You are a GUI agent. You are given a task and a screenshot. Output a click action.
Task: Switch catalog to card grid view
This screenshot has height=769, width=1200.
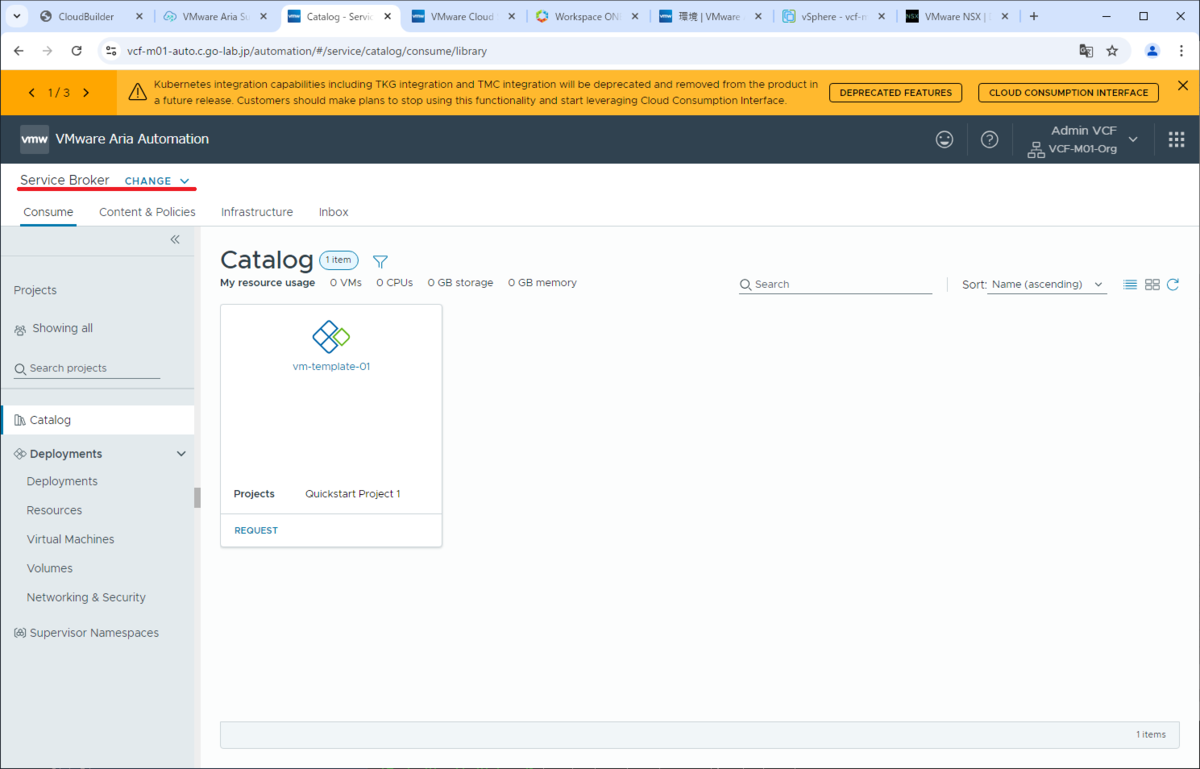(x=1152, y=285)
